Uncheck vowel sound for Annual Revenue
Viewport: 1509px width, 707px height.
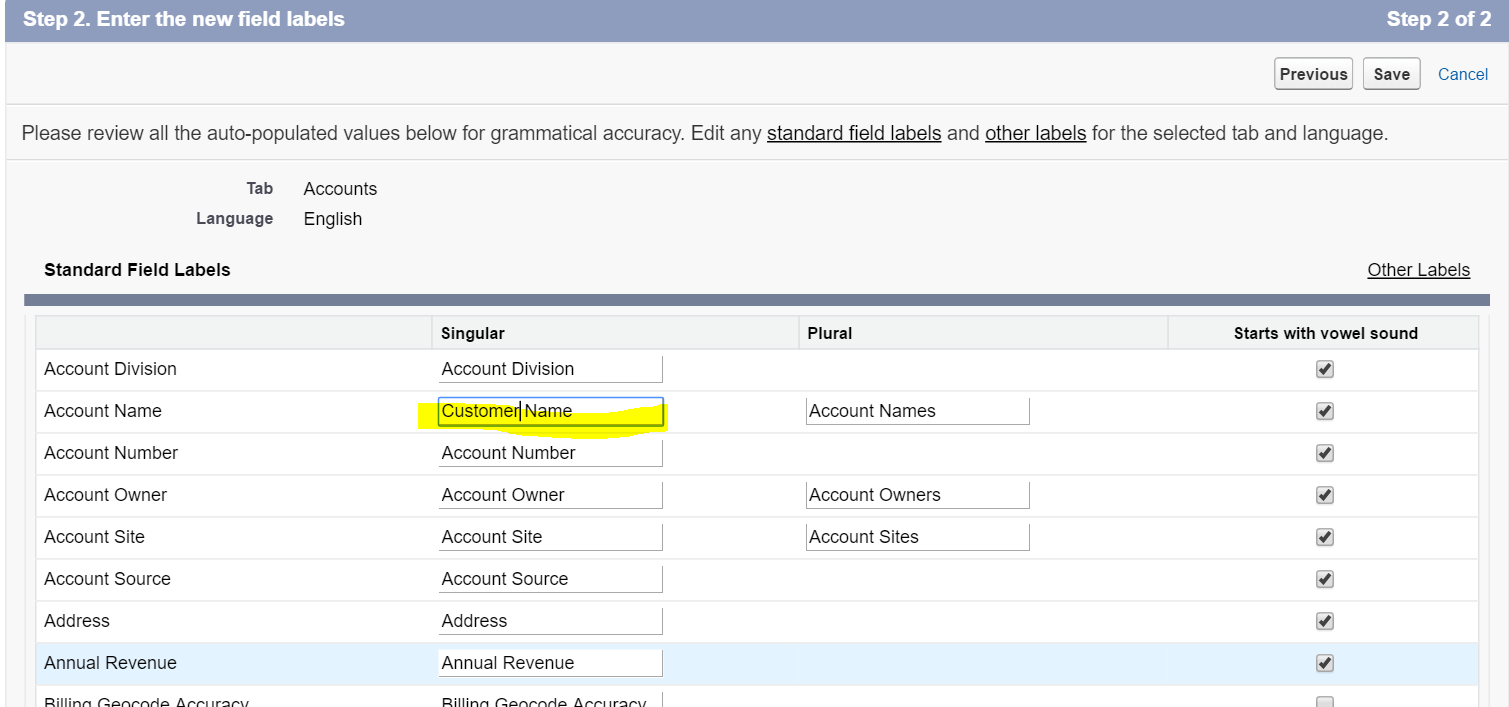tap(1324, 663)
